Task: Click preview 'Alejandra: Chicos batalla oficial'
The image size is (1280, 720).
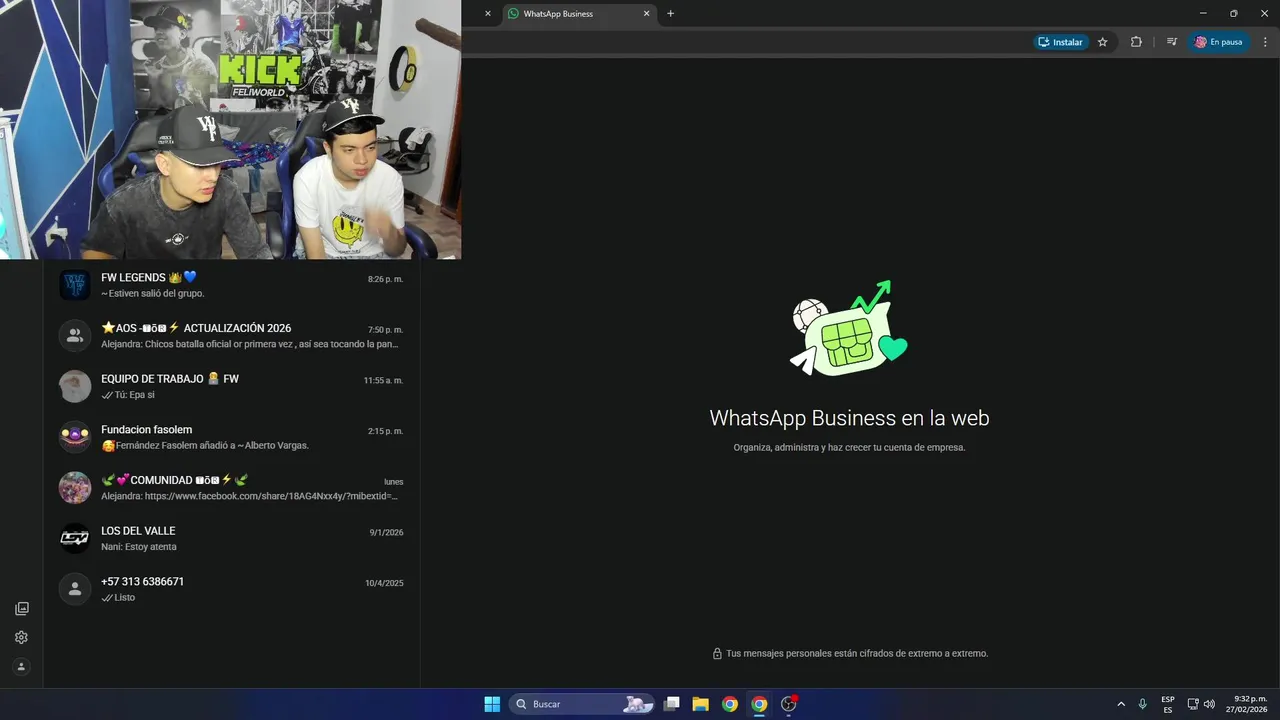Action: (x=250, y=344)
